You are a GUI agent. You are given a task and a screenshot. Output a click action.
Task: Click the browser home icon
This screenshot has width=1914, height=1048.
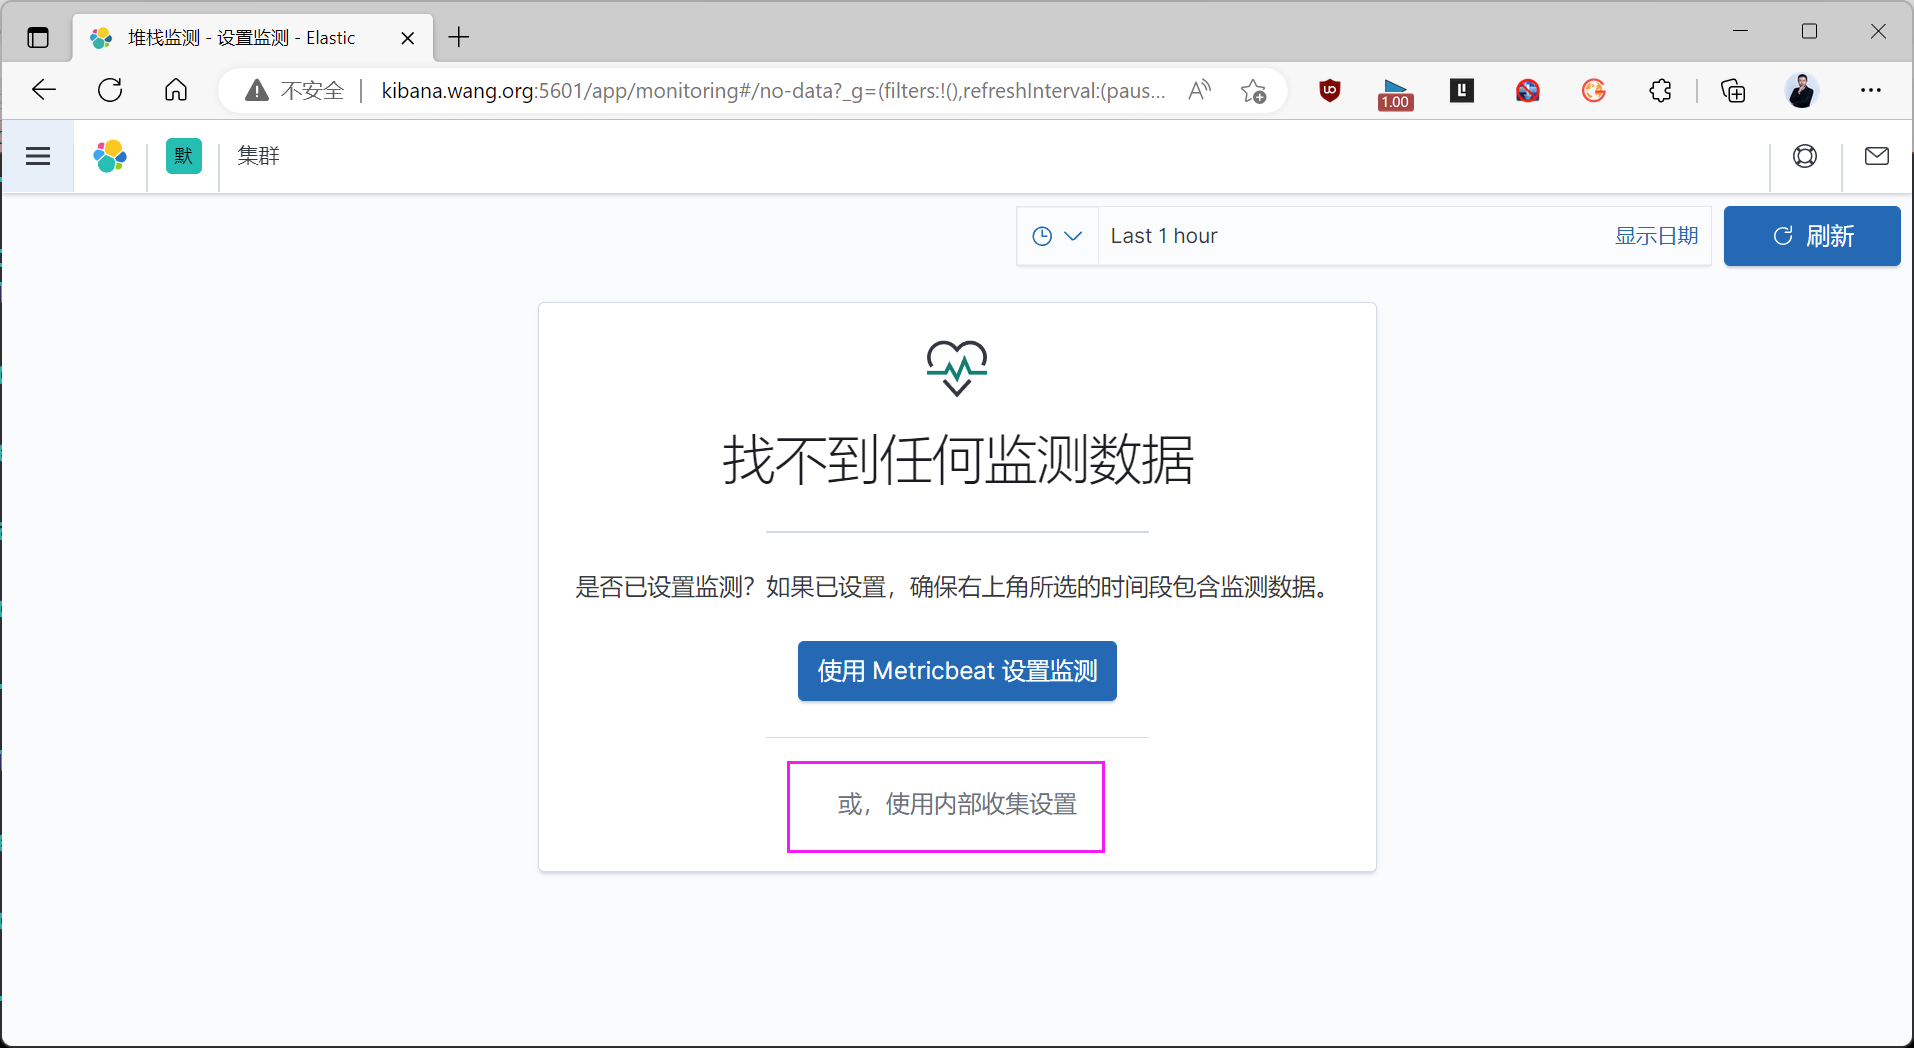176,90
